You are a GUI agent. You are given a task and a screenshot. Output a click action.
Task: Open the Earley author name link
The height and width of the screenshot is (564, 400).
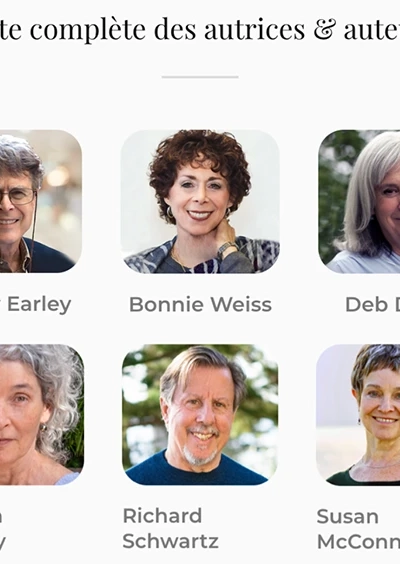point(36,305)
